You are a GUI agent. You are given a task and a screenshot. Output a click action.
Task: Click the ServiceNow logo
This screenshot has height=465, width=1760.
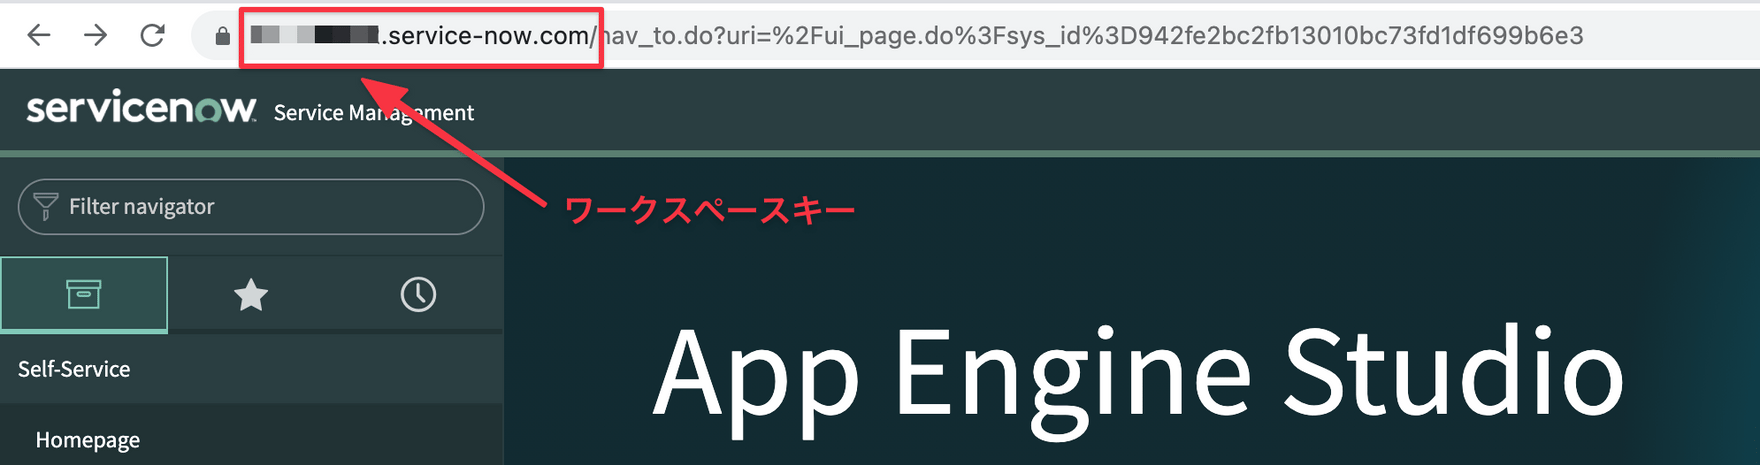click(141, 107)
